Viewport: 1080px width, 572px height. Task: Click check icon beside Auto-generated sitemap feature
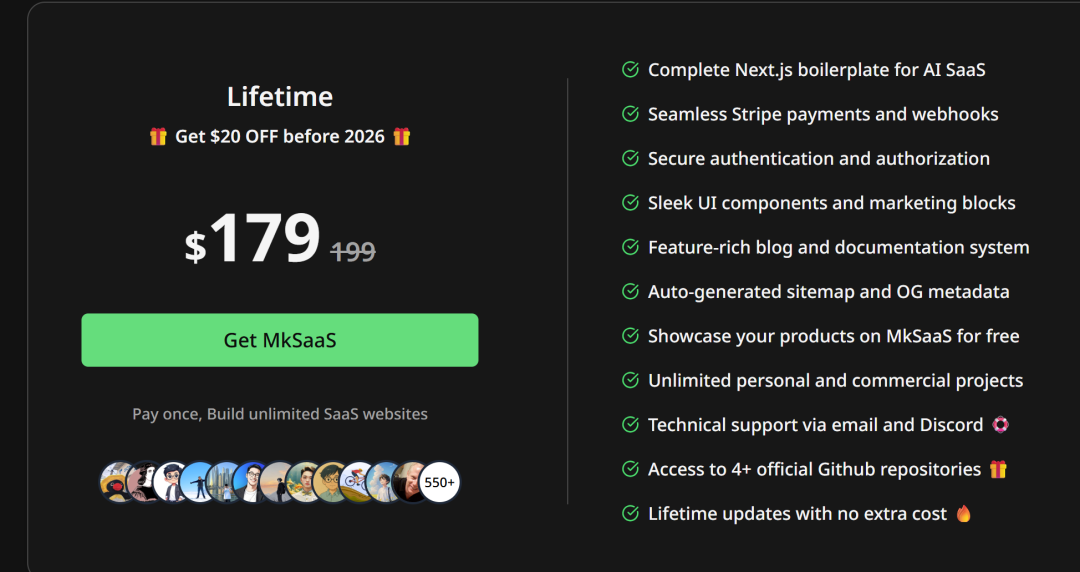[x=630, y=292]
